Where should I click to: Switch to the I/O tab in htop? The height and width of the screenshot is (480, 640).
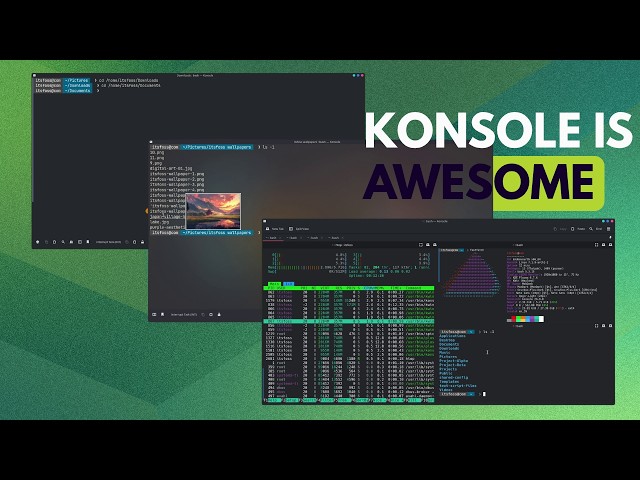click(289, 284)
